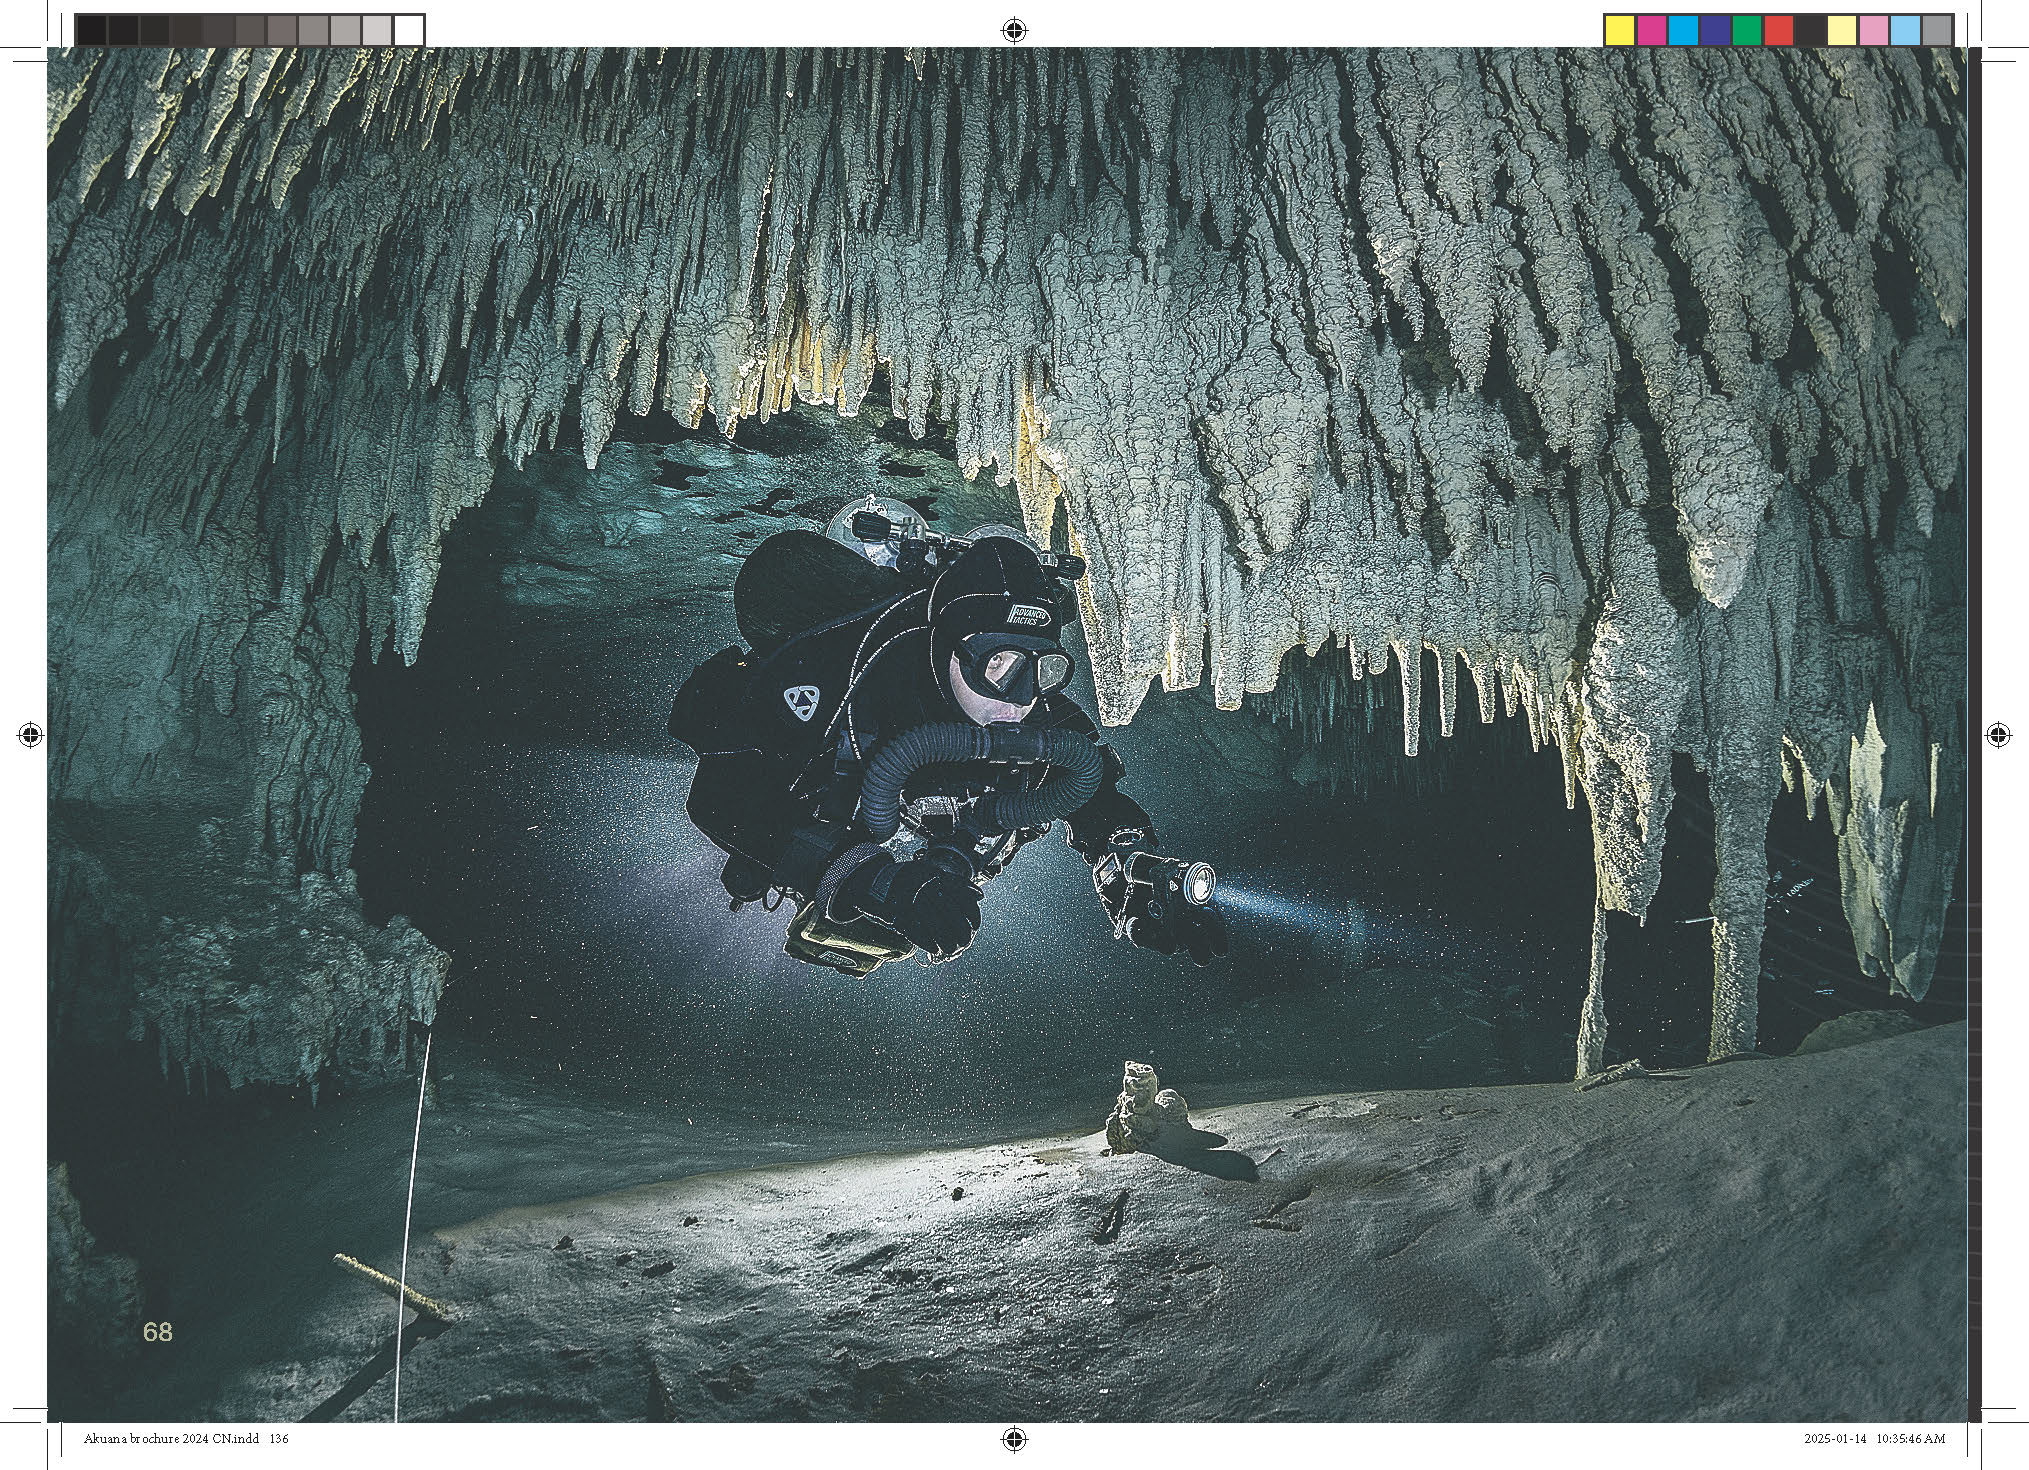Screen dimensions: 2029x1470
Task: Click the magenta color bar swatch
Action: 1651,31
